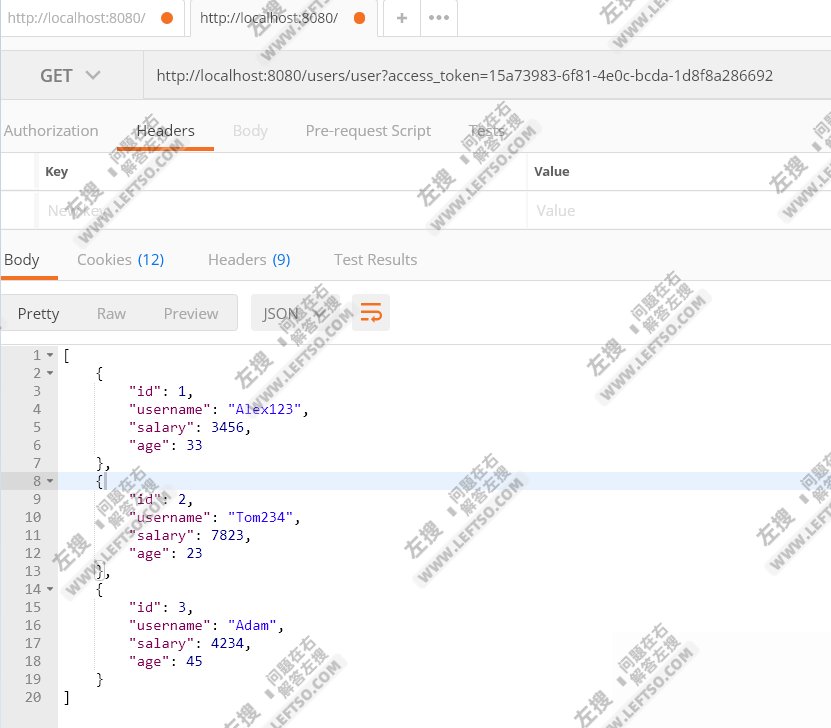View the Cookies (12) response tab
This screenshot has height=728, width=831.
[120, 259]
